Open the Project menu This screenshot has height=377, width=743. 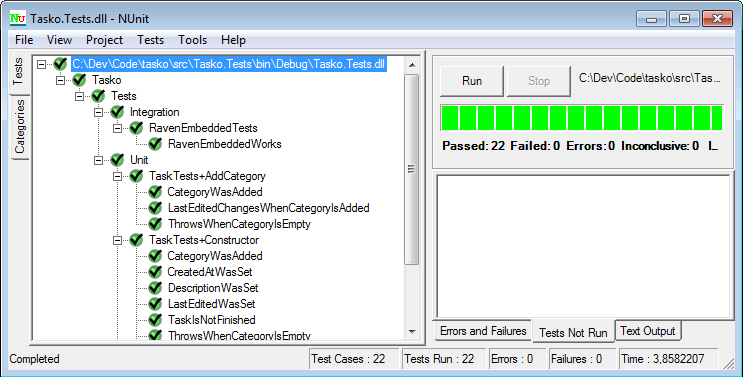104,40
